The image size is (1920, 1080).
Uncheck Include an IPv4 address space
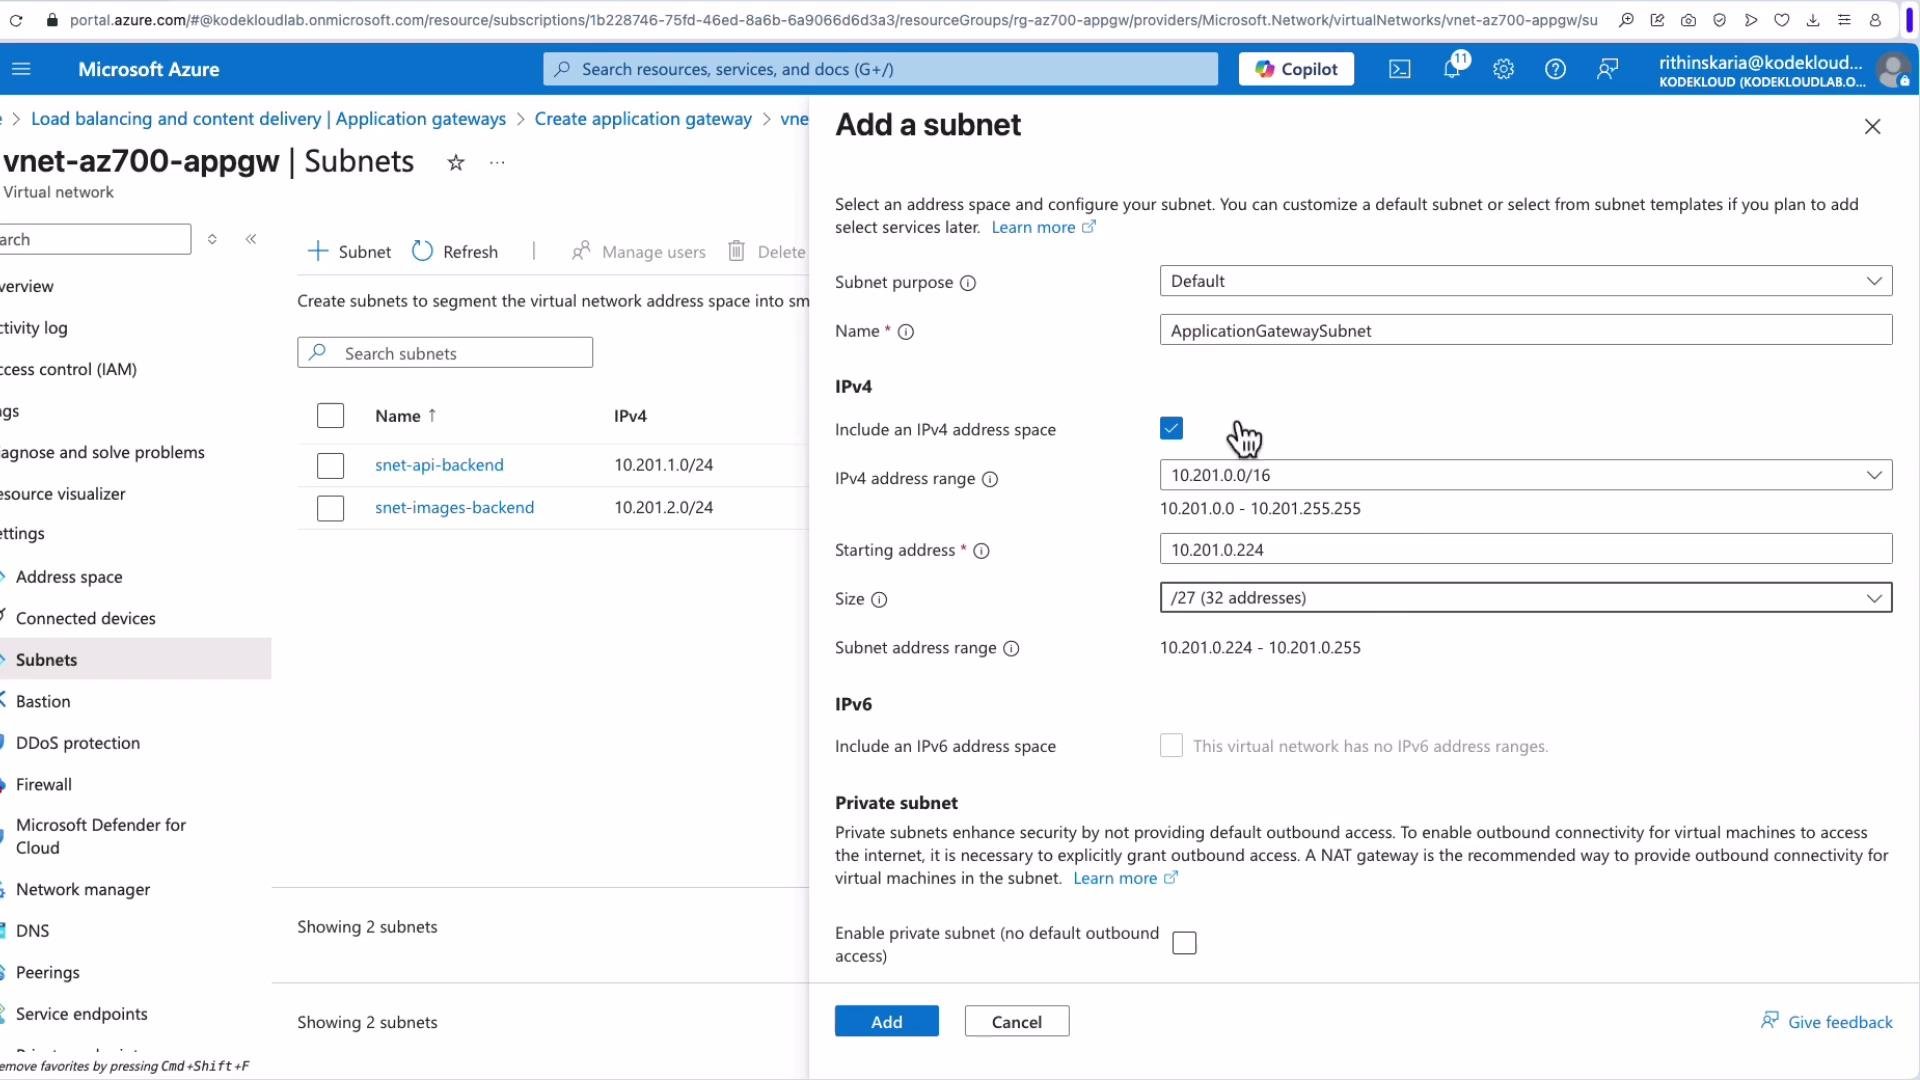1171,429
